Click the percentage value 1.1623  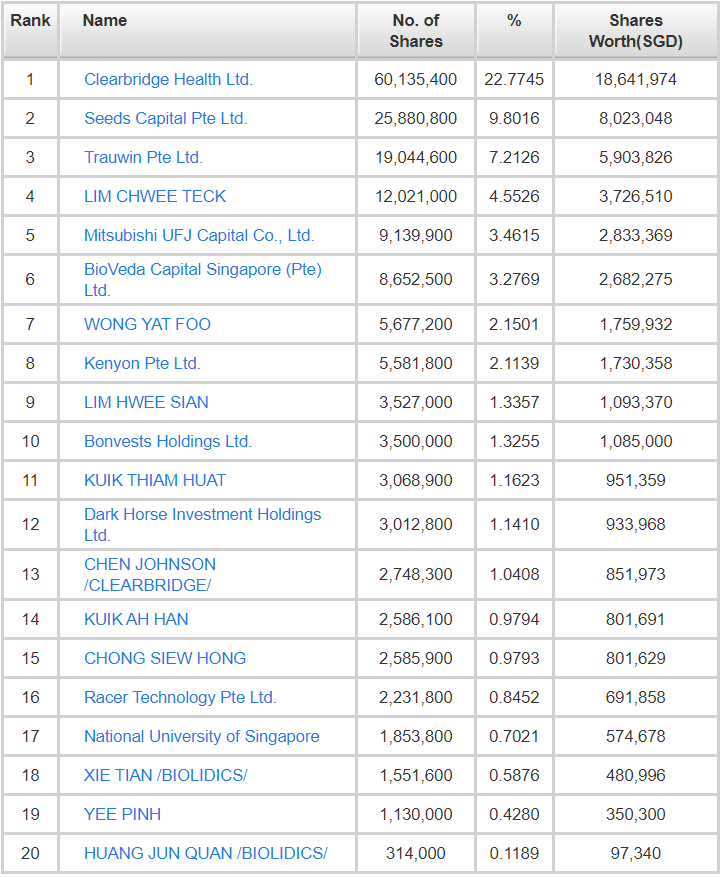pyautogui.click(x=514, y=480)
